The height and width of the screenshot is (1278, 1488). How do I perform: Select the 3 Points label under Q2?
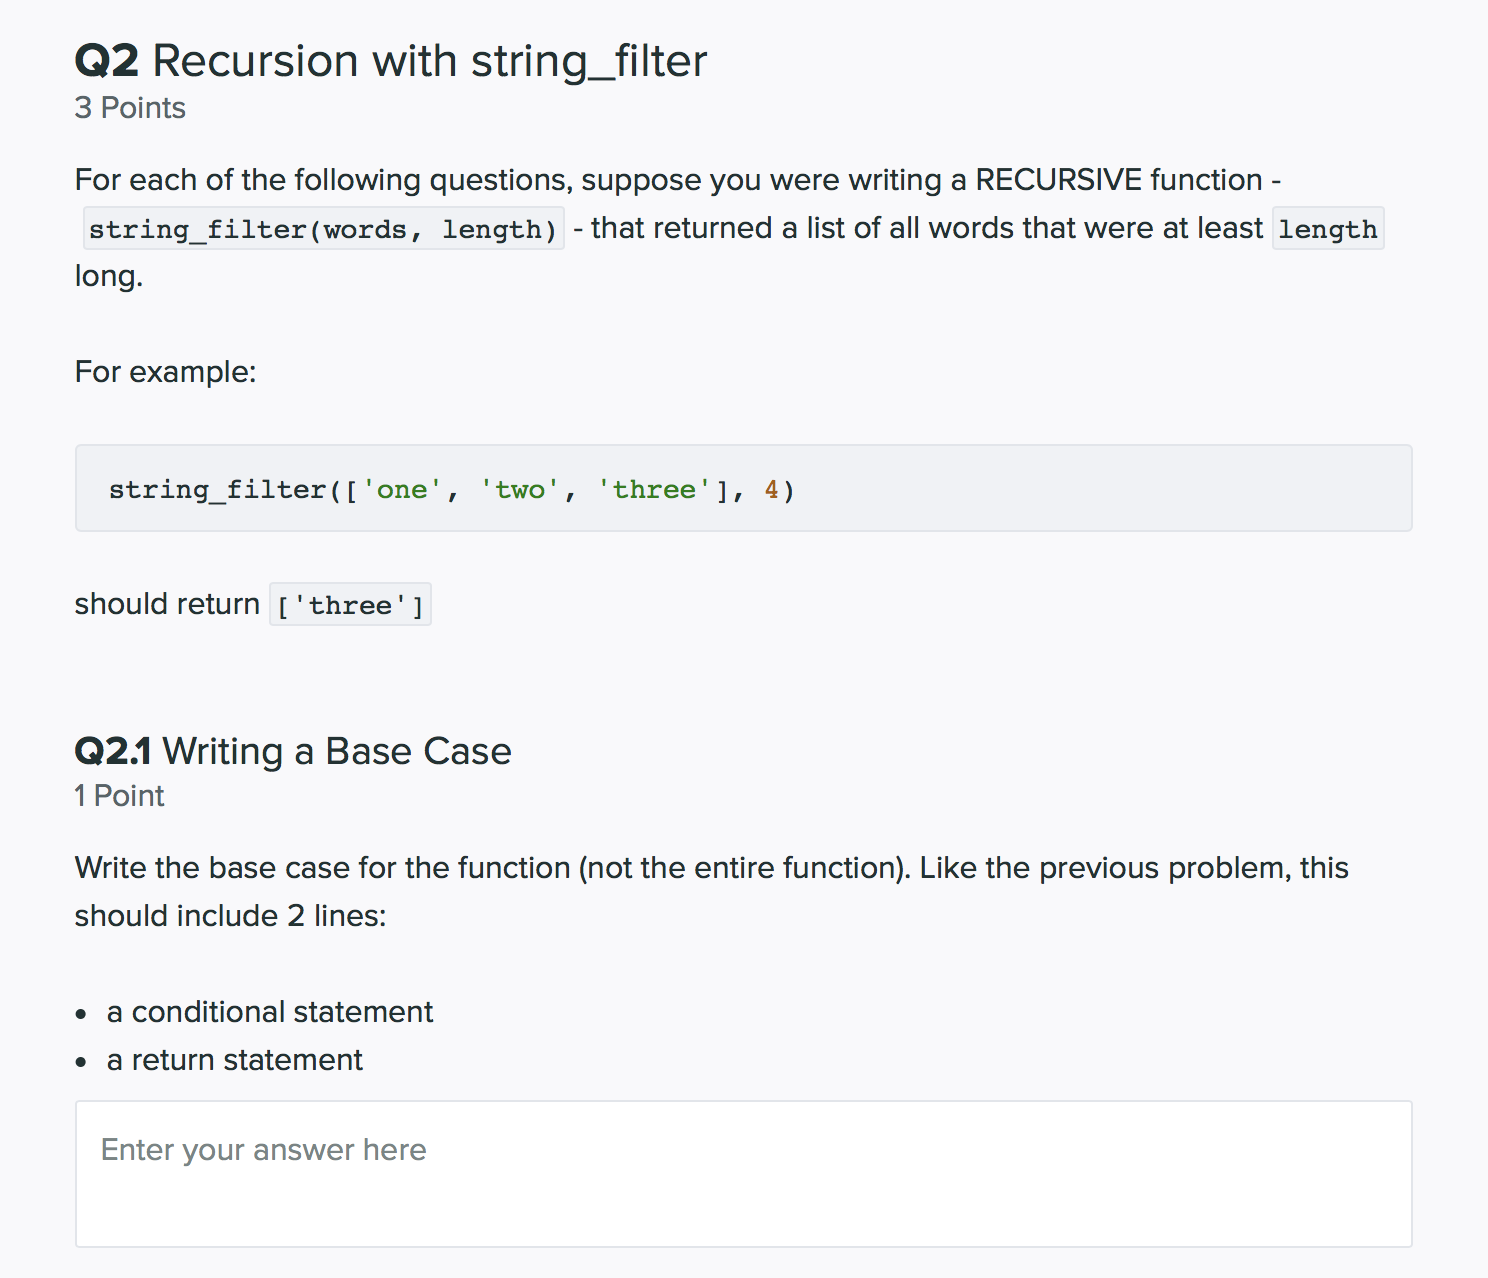(x=129, y=107)
